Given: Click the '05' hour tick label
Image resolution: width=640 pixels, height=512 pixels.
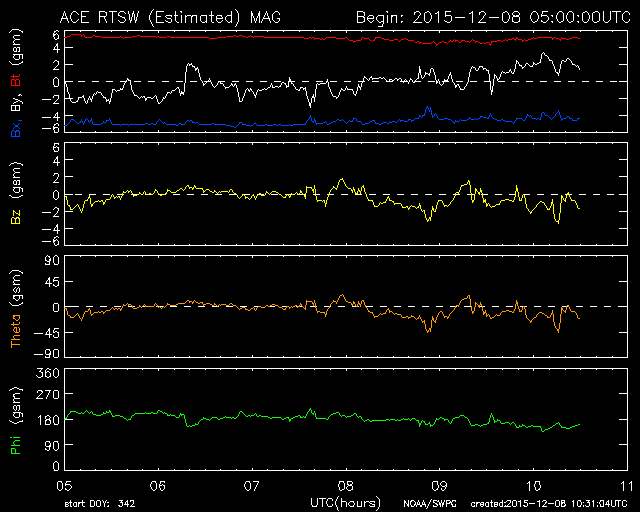Looking at the screenshot, I should pyautogui.click(x=64, y=486).
